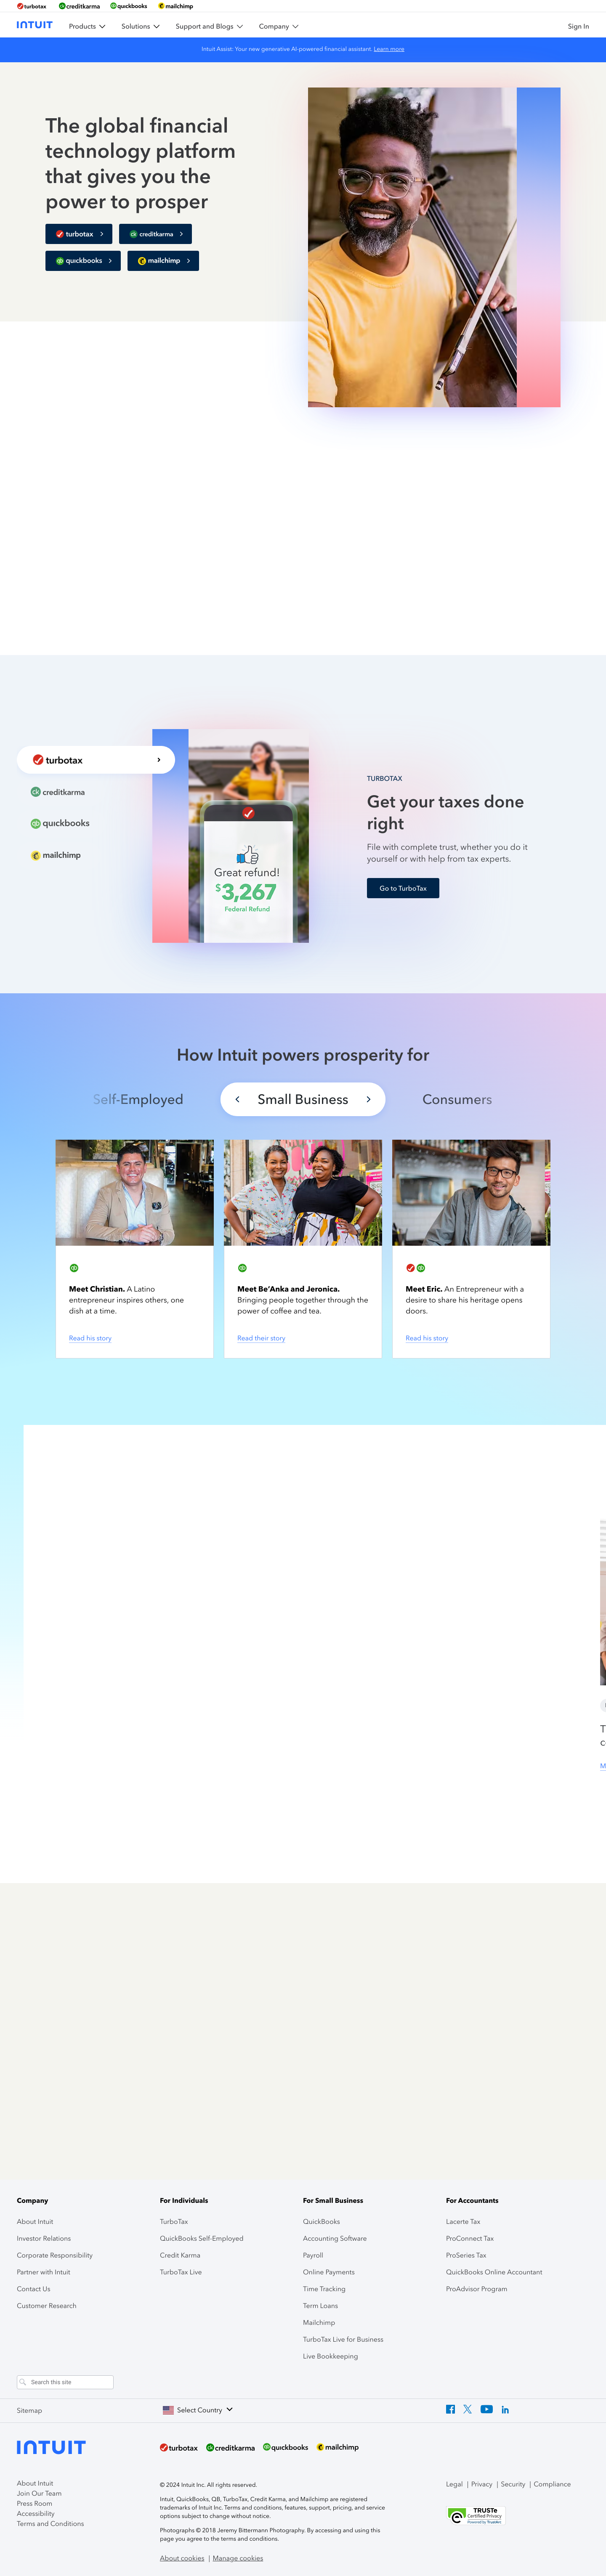
Task: Open the mailchimp logo in top bar
Action: (x=176, y=6)
